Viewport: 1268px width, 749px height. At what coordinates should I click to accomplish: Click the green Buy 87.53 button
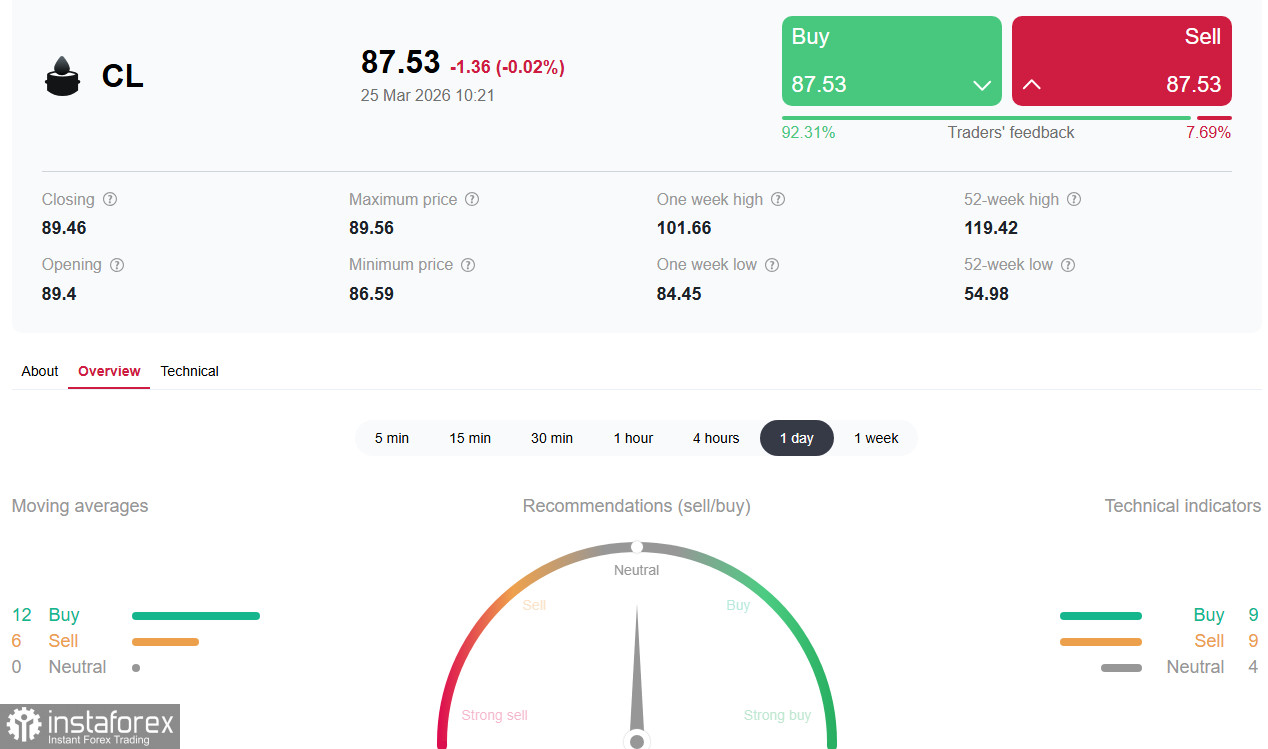(x=892, y=61)
